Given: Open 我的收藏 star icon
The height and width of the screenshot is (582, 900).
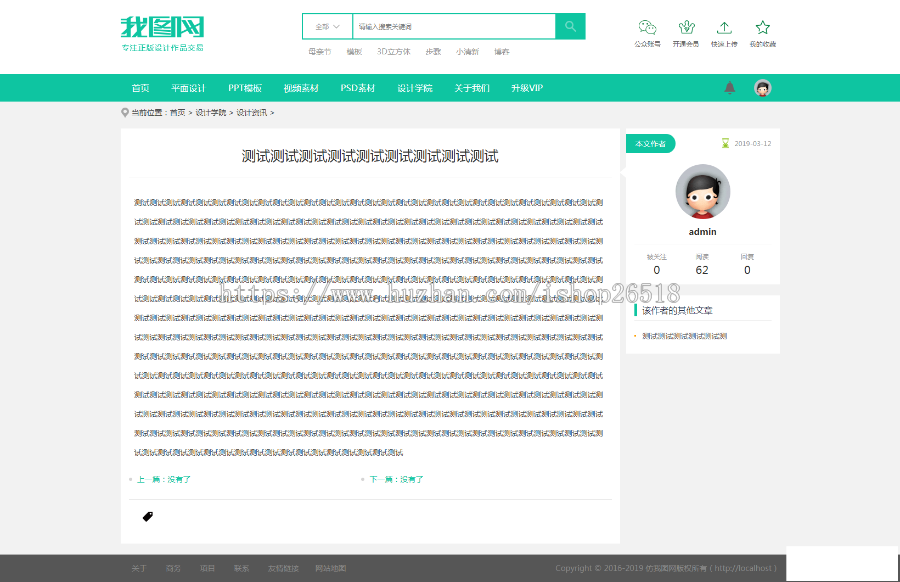Looking at the screenshot, I should 763,28.
